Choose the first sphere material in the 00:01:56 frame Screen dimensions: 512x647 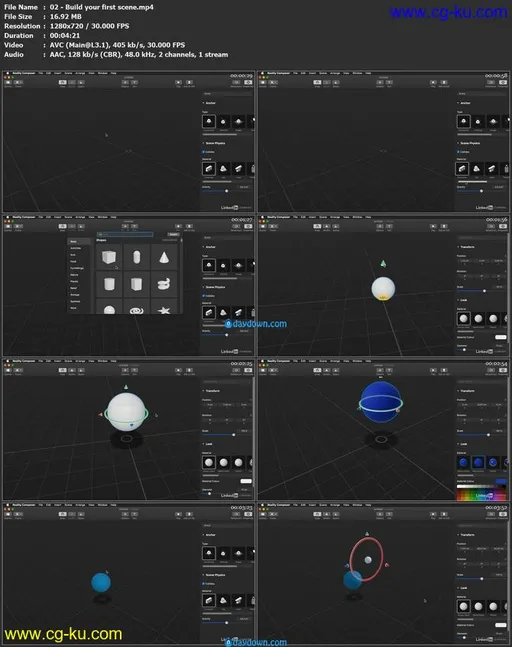click(x=463, y=319)
